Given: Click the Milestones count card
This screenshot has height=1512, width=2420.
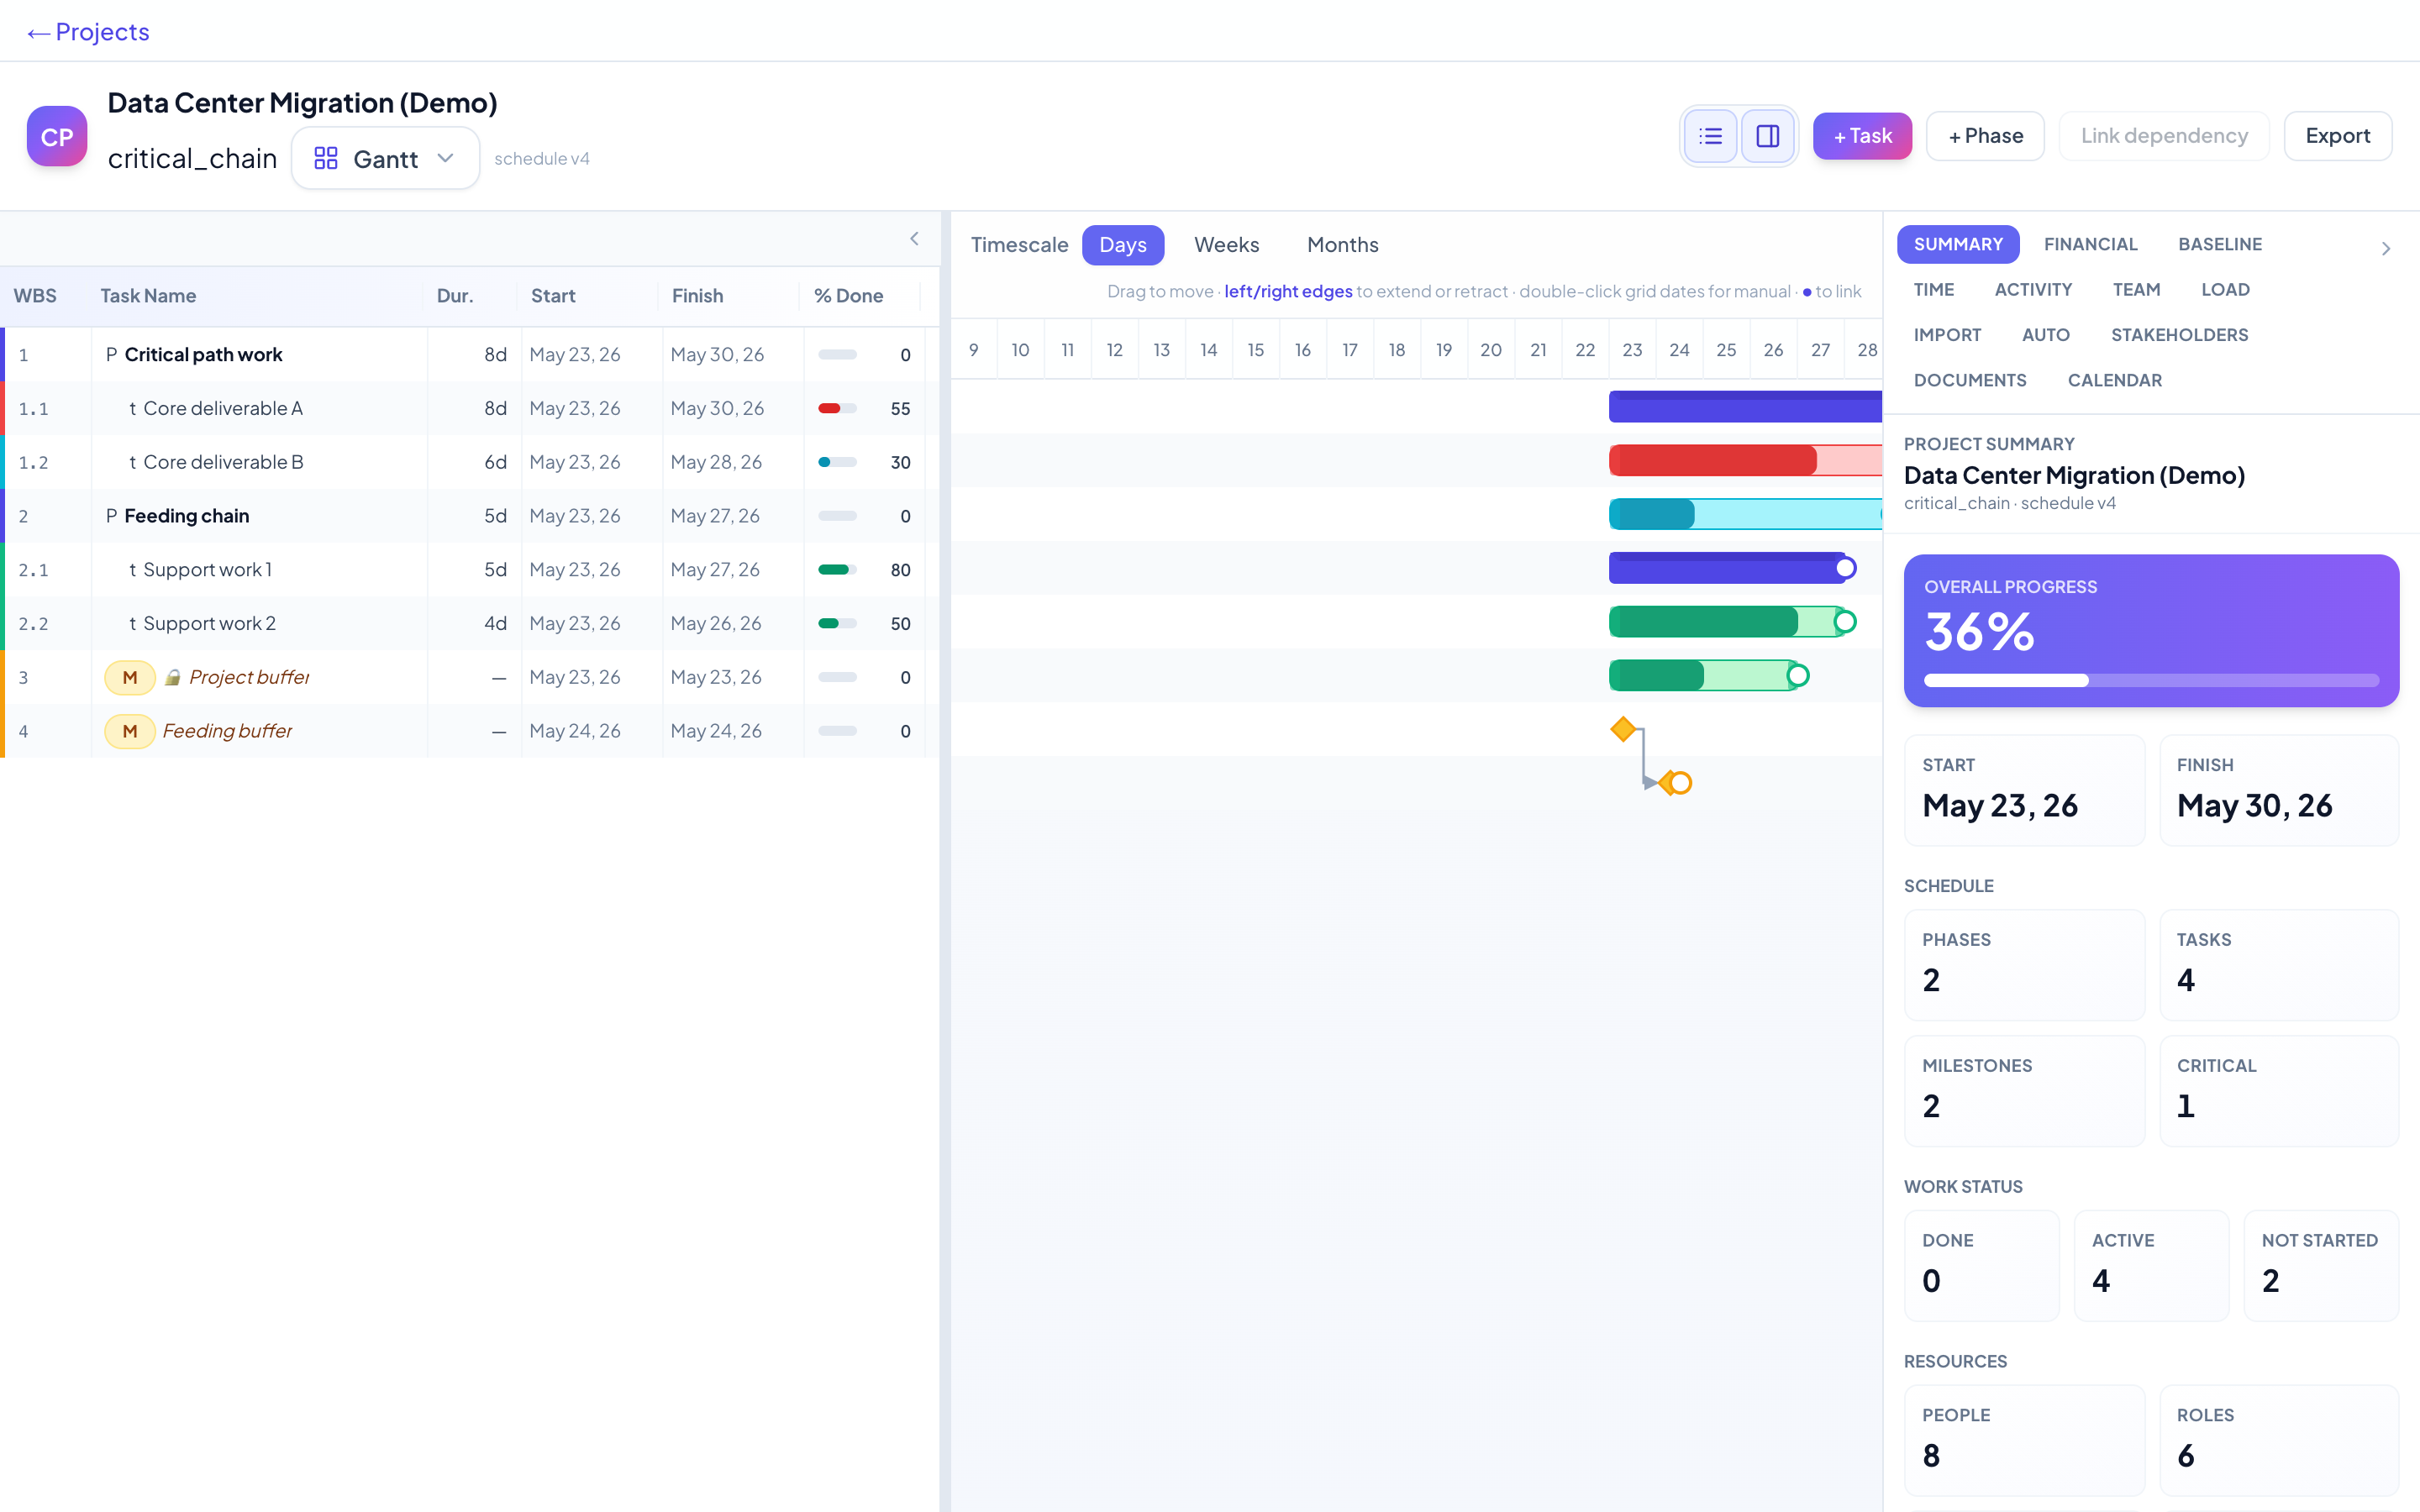Looking at the screenshot, I should pyautogui.click(x=2024, y=1092).
